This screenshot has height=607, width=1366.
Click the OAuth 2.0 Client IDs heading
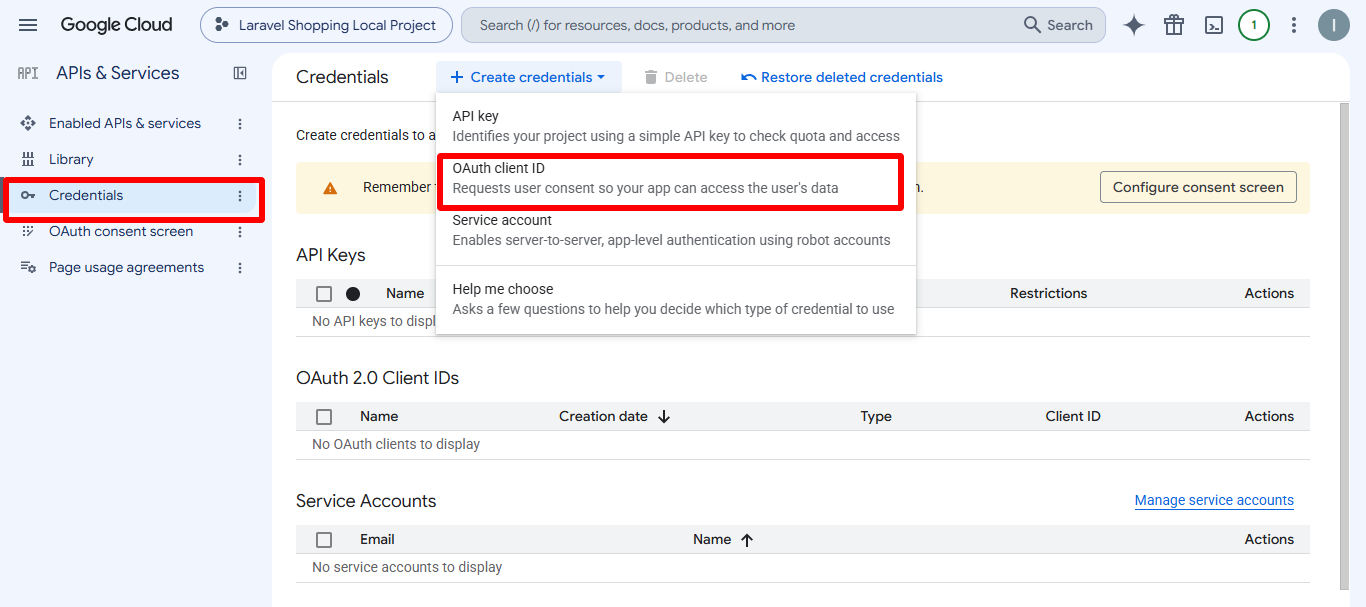(378, 378)
